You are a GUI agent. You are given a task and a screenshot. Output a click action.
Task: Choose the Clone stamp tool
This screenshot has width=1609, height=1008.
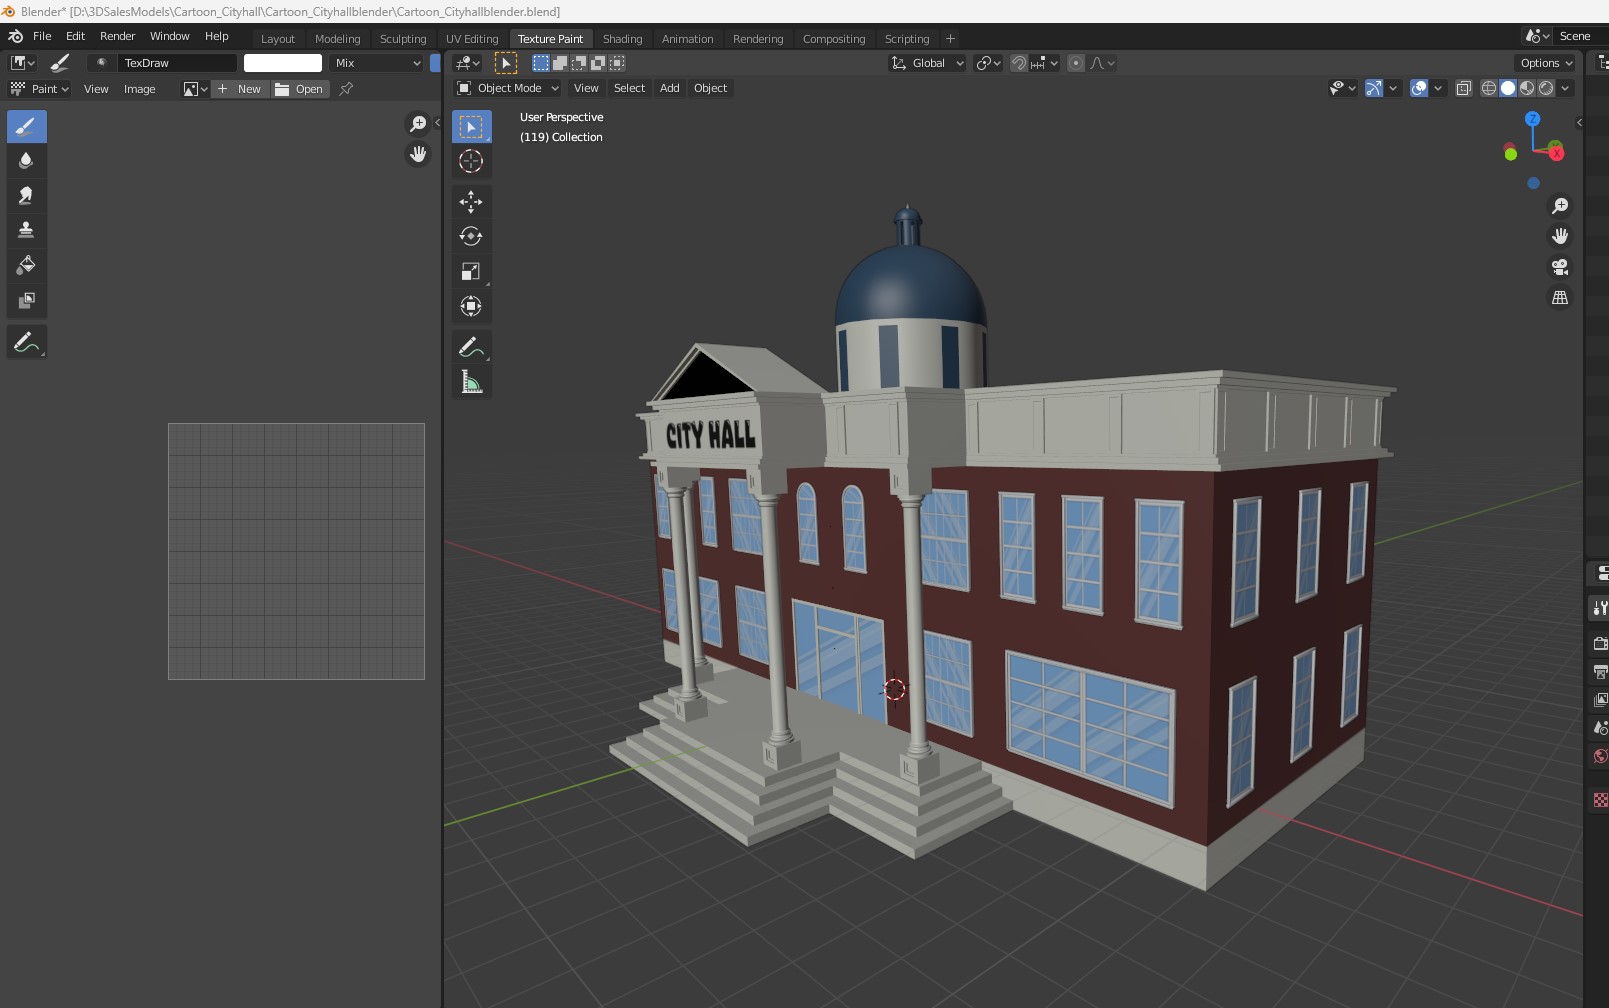pos(26,230)
